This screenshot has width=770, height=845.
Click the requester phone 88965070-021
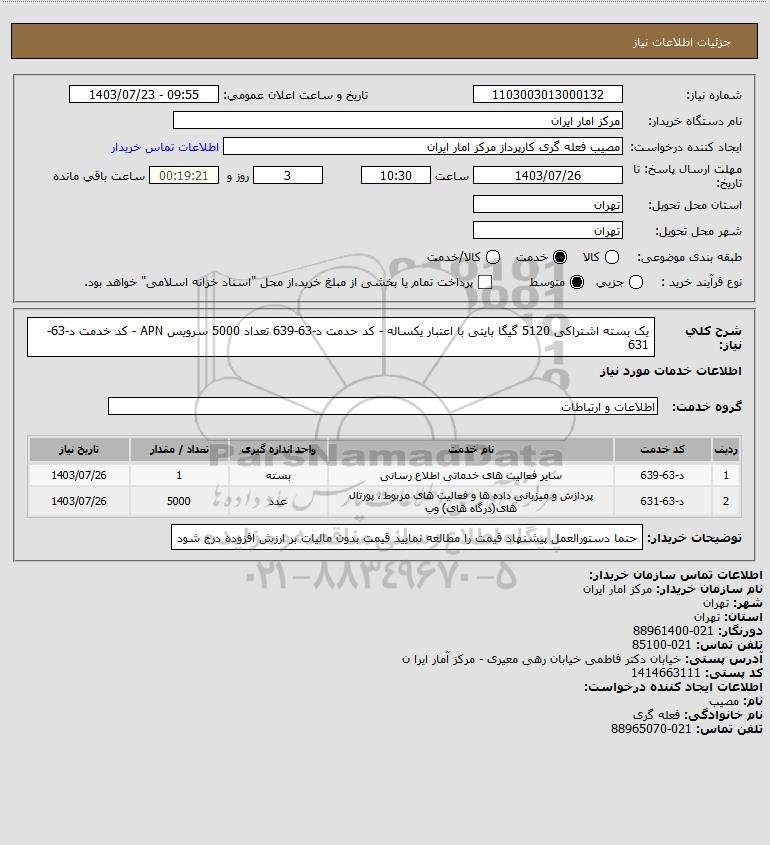click(651, 729)
